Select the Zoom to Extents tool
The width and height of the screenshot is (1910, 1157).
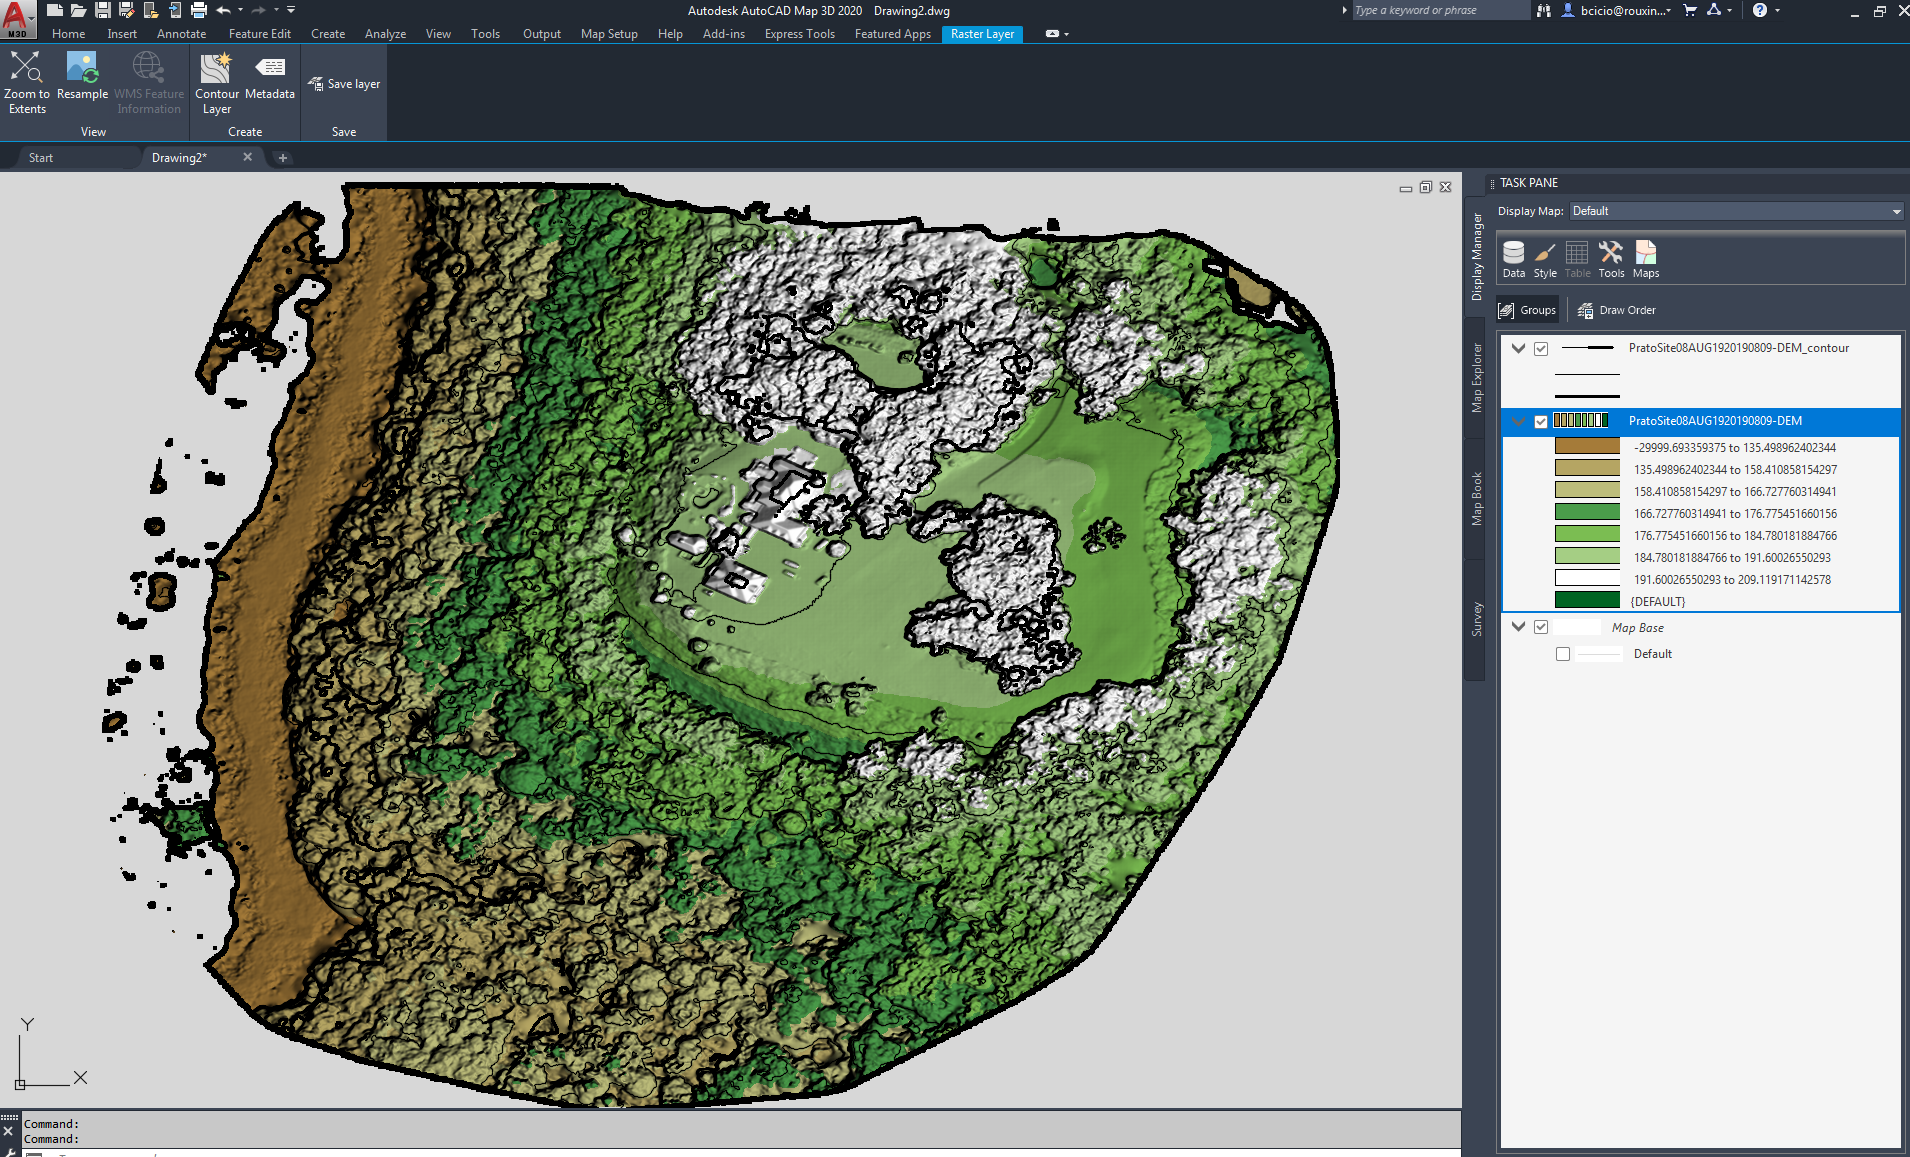click(x=27, y=80)
